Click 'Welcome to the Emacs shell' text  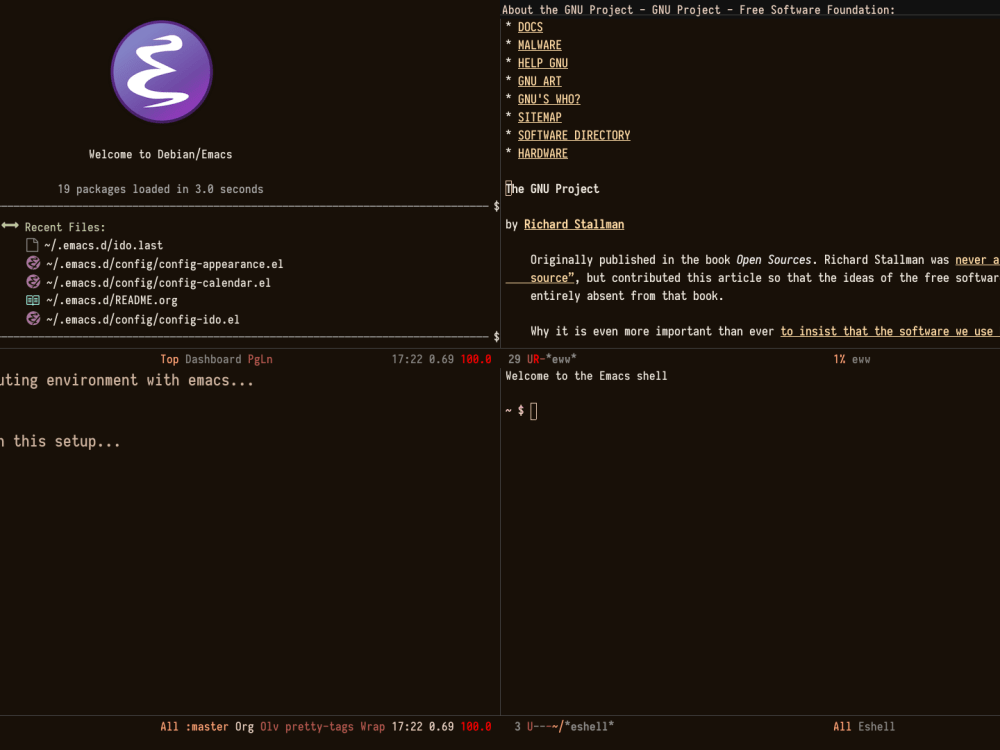[586, 376]
